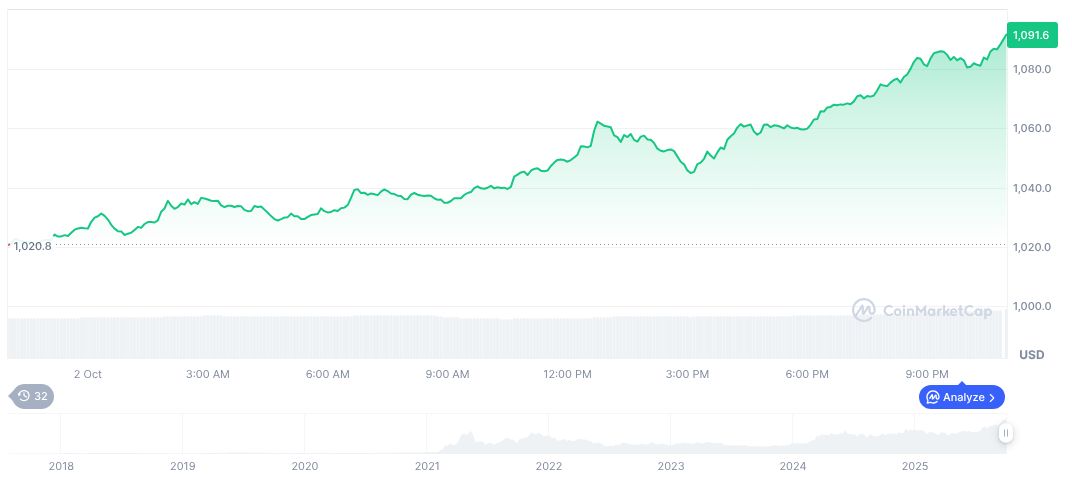Click the 12:00 PM time axis label
This screenshot has height=477, width=1072.
tap(567, 374)
